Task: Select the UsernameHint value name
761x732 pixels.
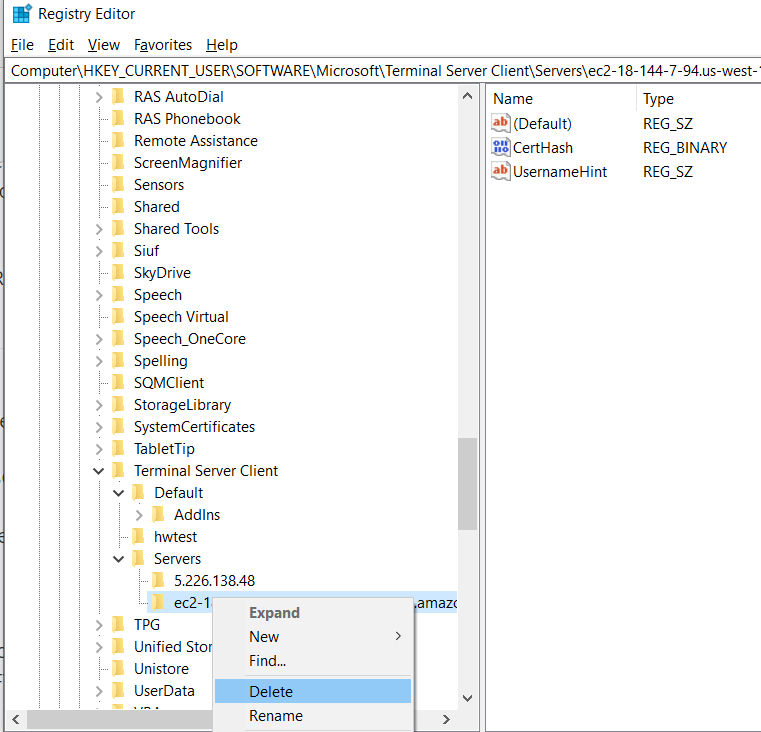Action: [560, 171]
